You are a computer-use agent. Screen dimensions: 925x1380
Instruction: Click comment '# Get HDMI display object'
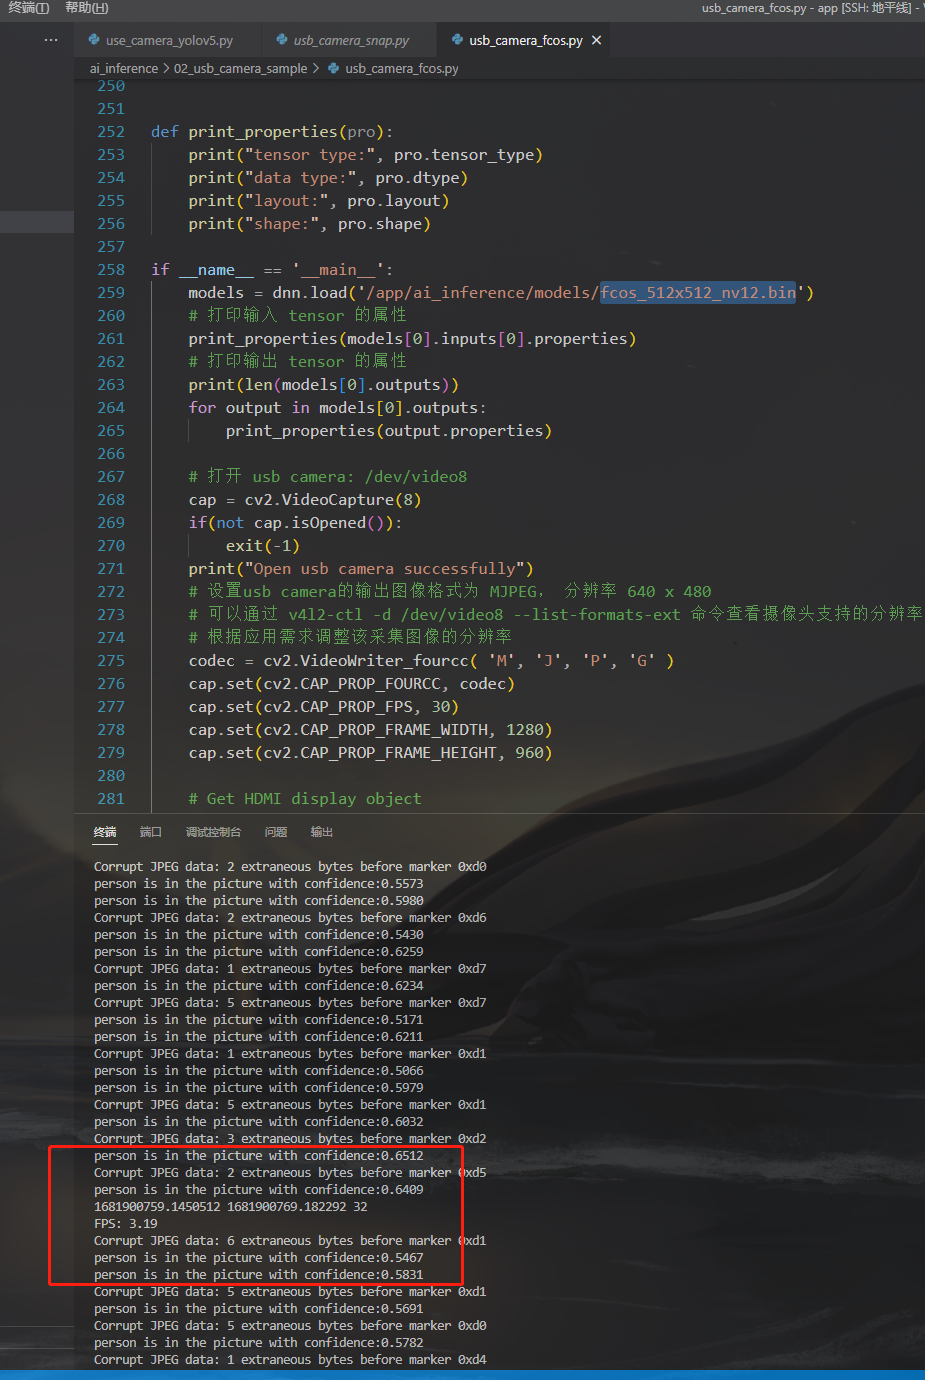coord(305,799)
